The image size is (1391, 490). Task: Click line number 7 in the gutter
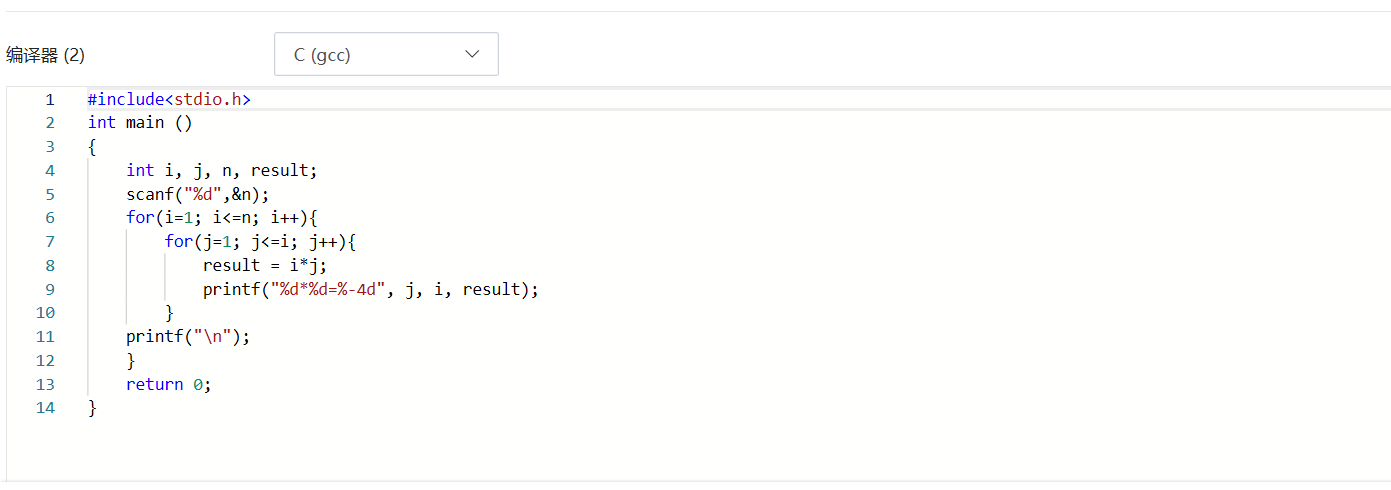coord(50,242)
